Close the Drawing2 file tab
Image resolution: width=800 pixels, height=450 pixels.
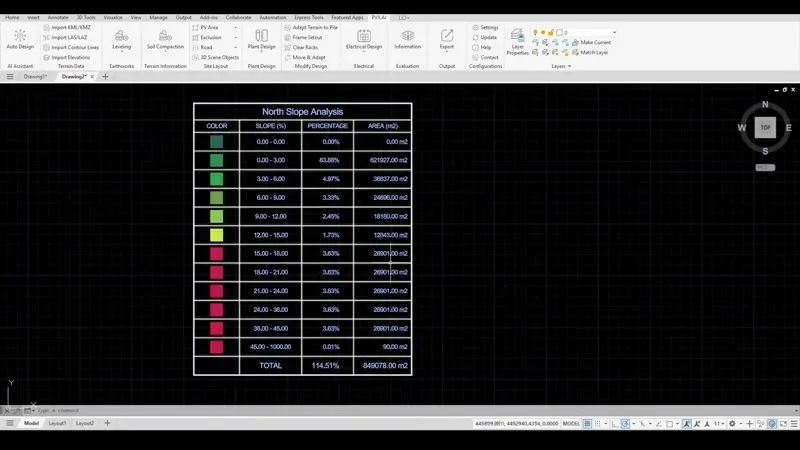[x=92, y=77]
